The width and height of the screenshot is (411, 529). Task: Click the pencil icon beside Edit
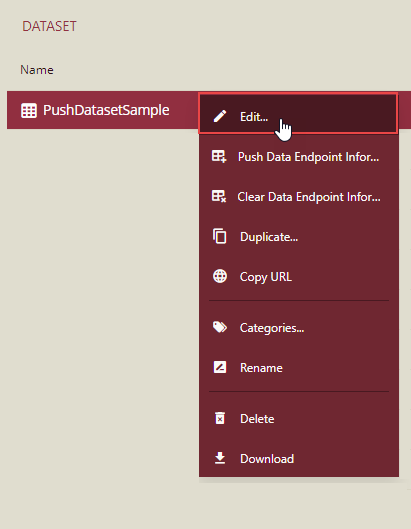click(220, 116)
